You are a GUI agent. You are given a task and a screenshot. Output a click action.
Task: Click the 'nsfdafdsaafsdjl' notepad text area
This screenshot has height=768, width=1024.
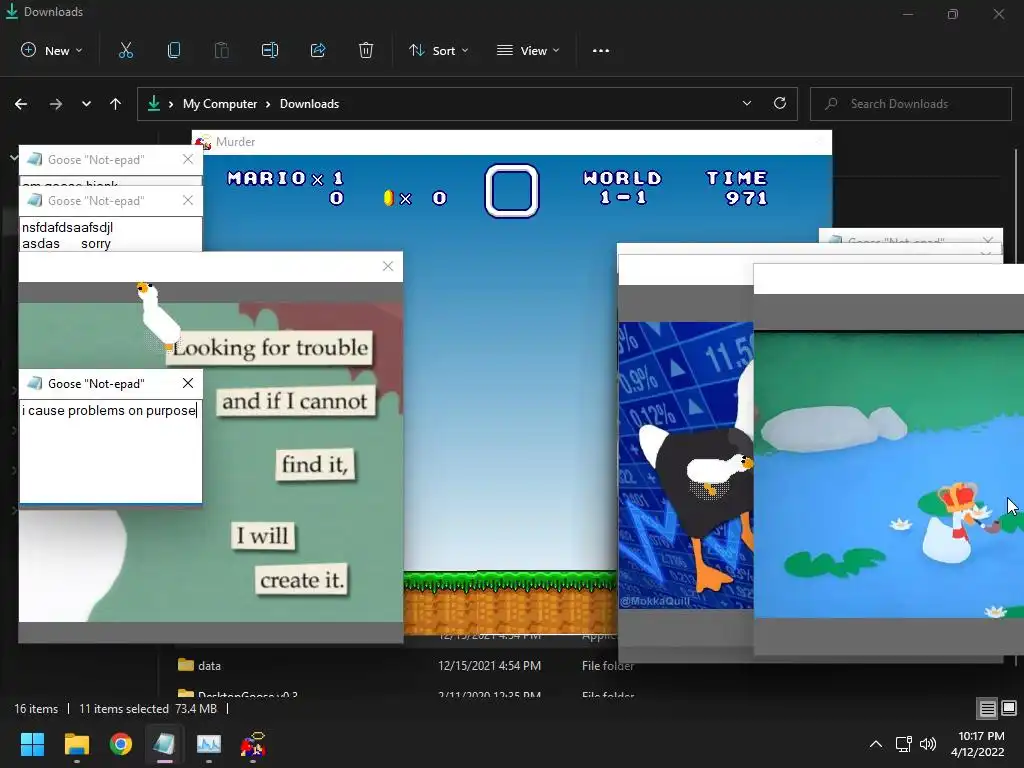click(x=110, y=234)
